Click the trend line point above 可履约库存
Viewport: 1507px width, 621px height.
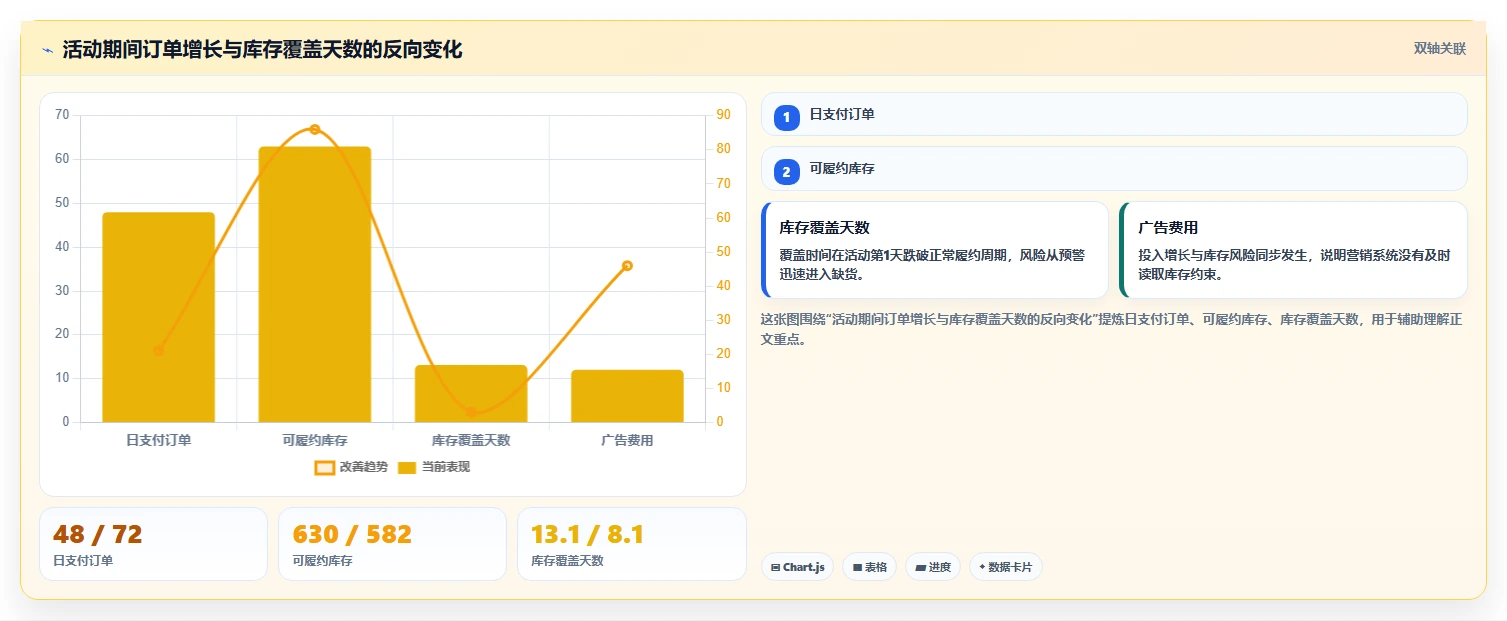[x=315, y=129]
